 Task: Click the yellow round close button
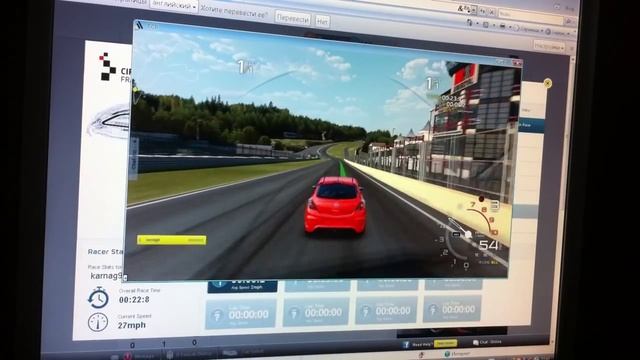coord(547,83)
